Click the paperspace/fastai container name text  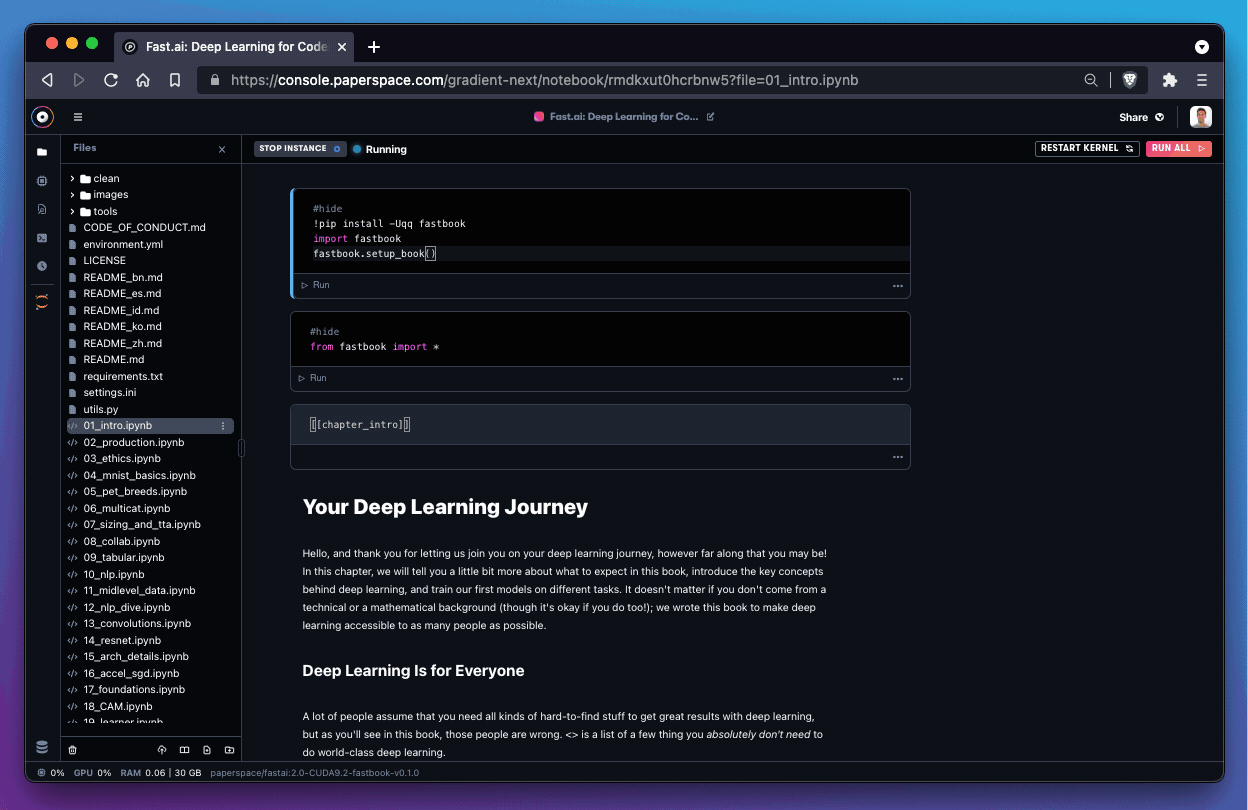click(314, 773)
